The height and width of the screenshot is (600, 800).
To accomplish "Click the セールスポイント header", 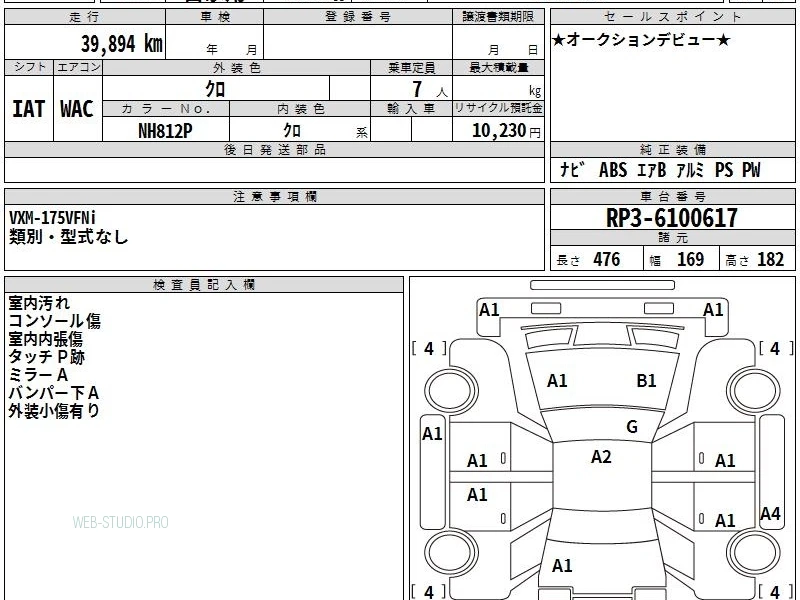I will 673,17.
